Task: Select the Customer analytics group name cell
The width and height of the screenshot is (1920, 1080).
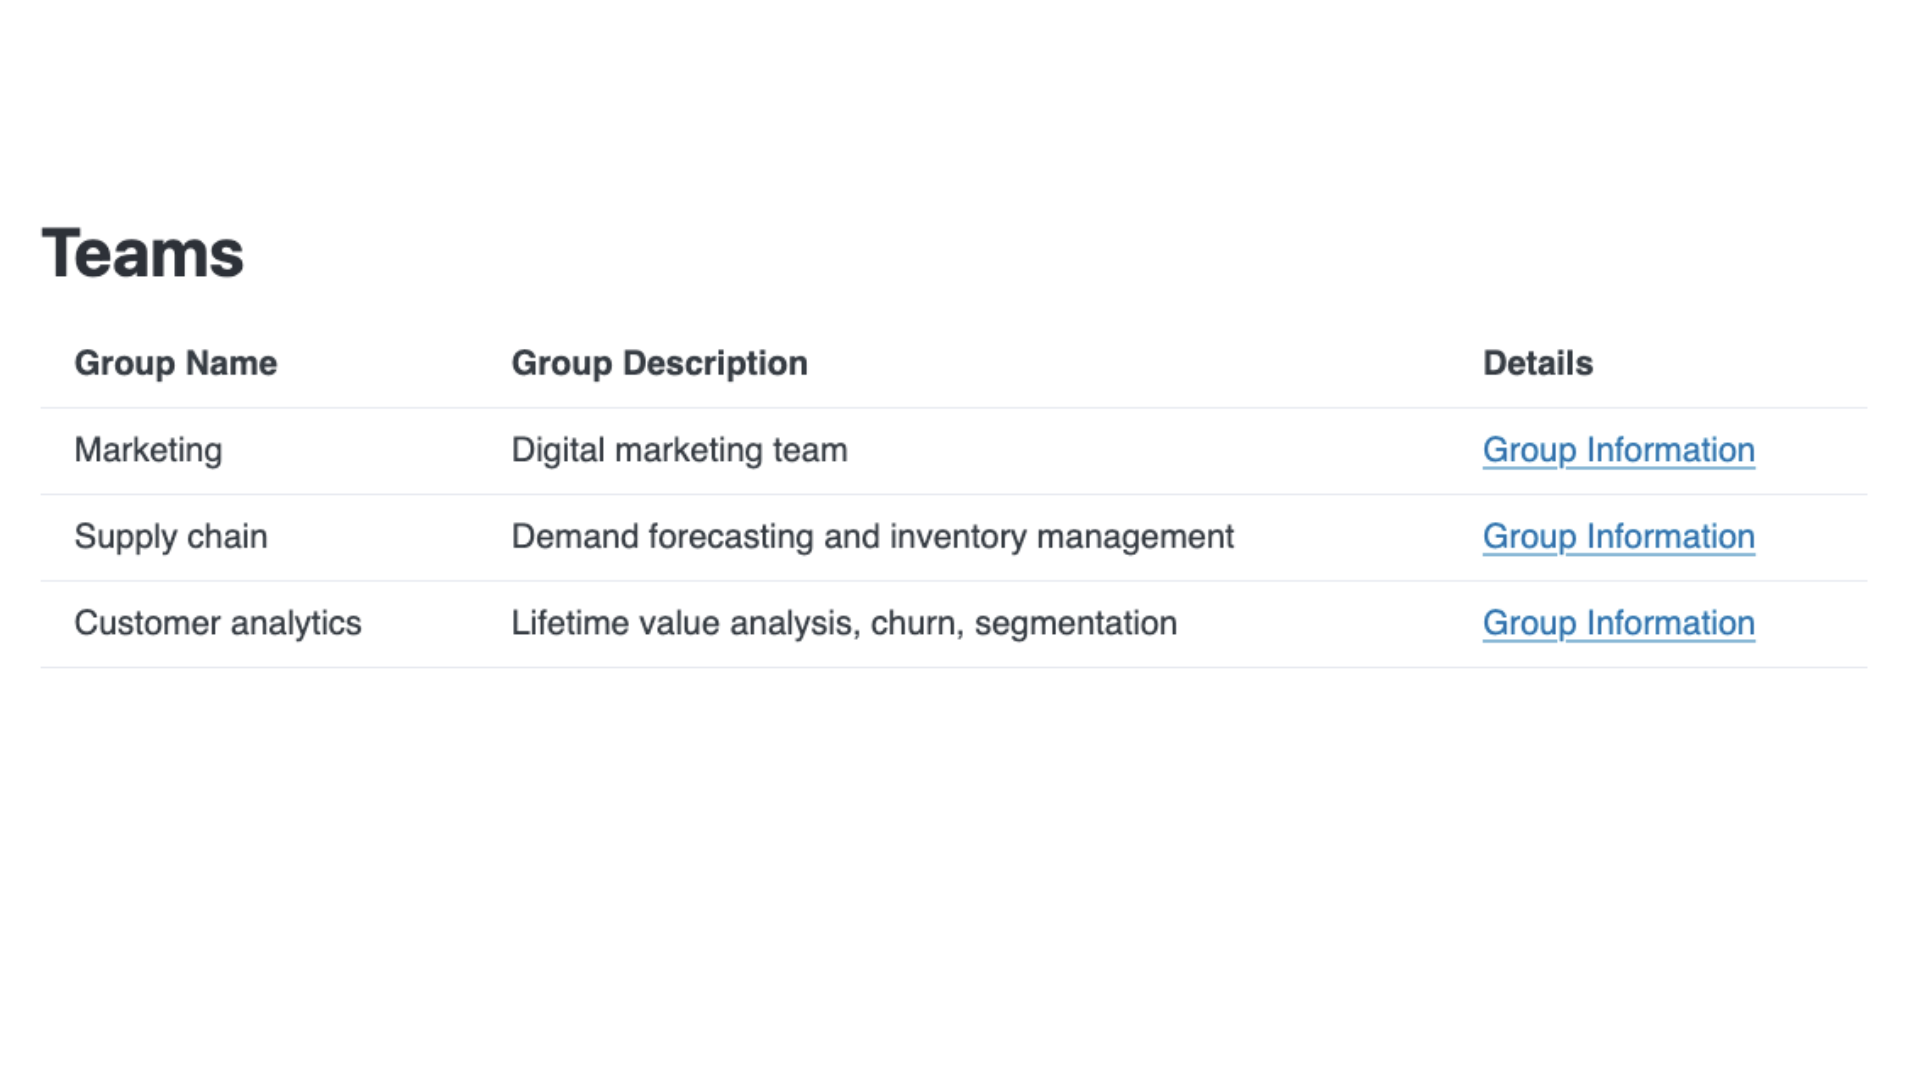Action: point(218,623)
